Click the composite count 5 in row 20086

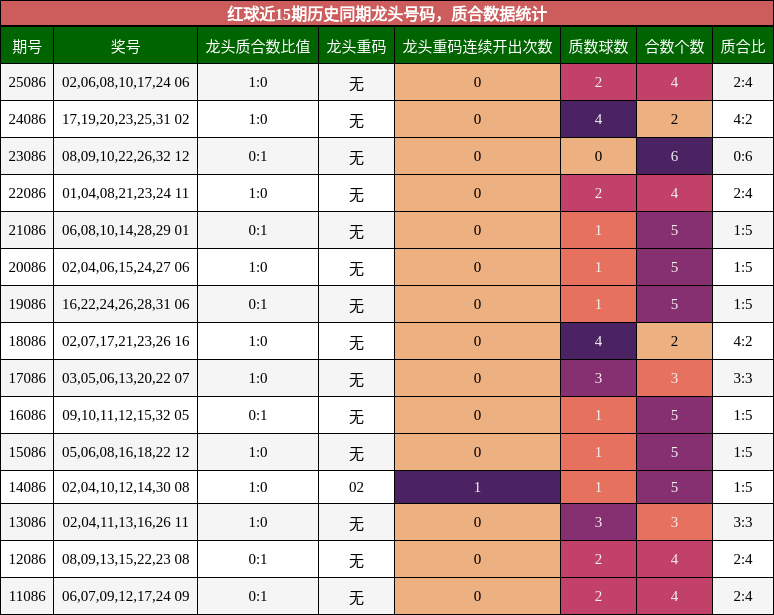coord(674,267)
